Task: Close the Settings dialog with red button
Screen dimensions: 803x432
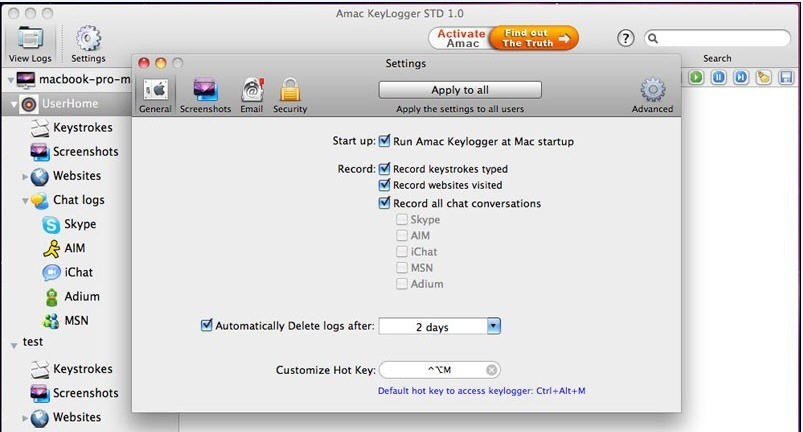Action: 144,63
